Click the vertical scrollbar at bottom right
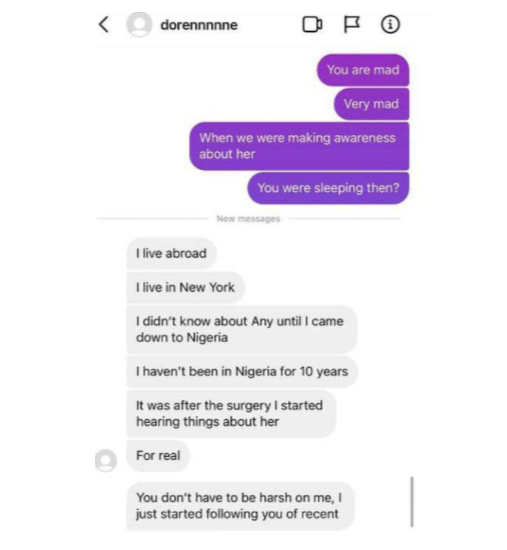Image resolution: width=507 pixels, height=550 pixels. (412, 502)
